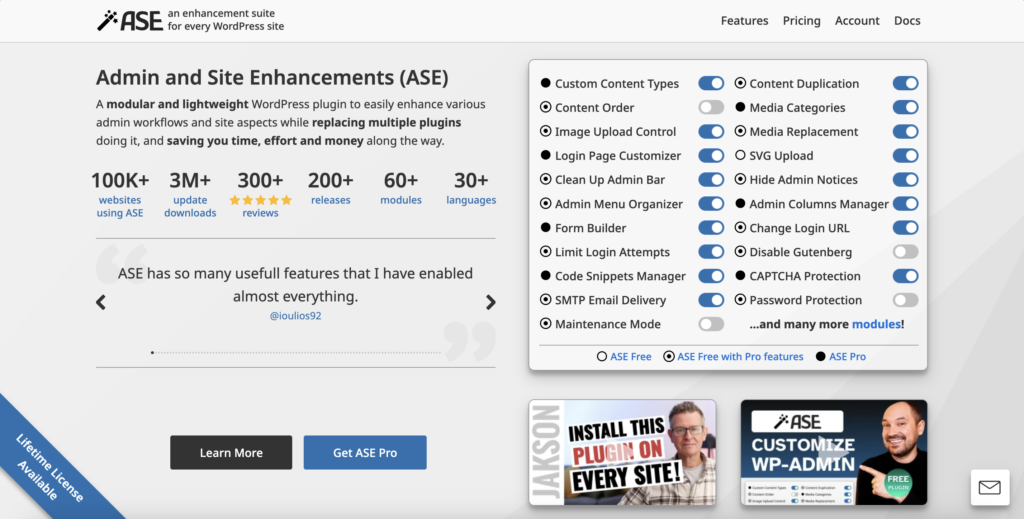Click the releases stat link
This screenshot has width=1024, height=519.
click(x=330, y=200)
